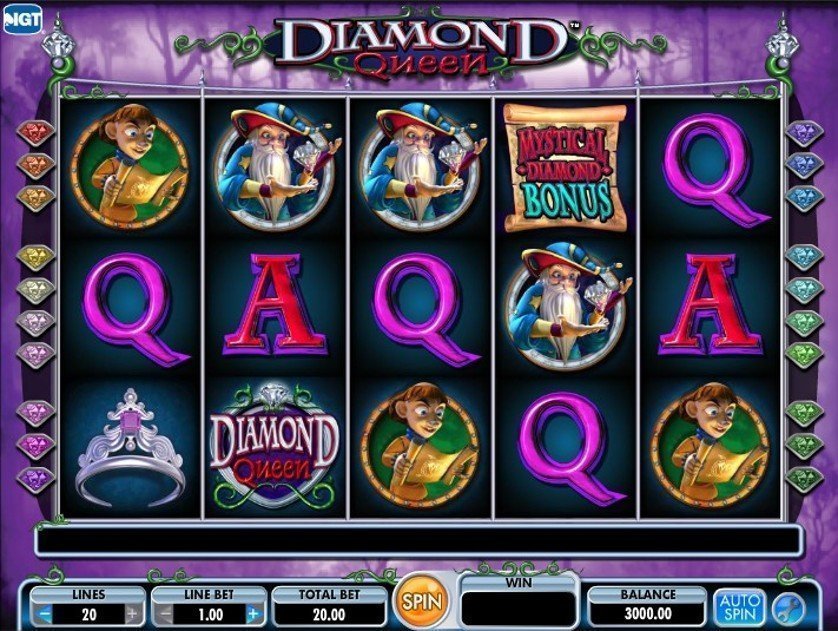
Task: Increase lines with the plus button
Action: (133, 614)
